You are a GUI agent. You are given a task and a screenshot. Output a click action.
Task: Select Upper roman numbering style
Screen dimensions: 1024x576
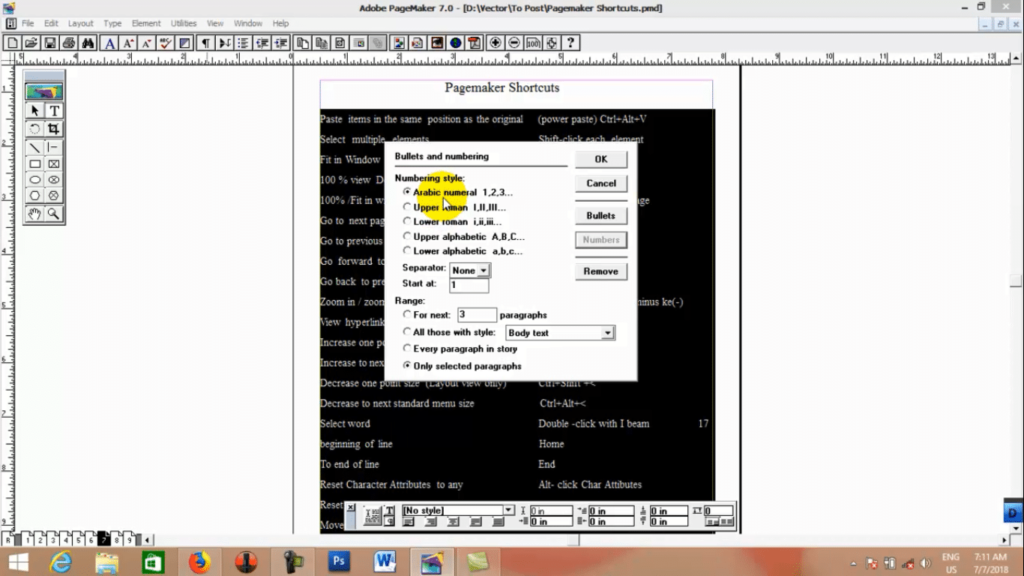[454, 207]
